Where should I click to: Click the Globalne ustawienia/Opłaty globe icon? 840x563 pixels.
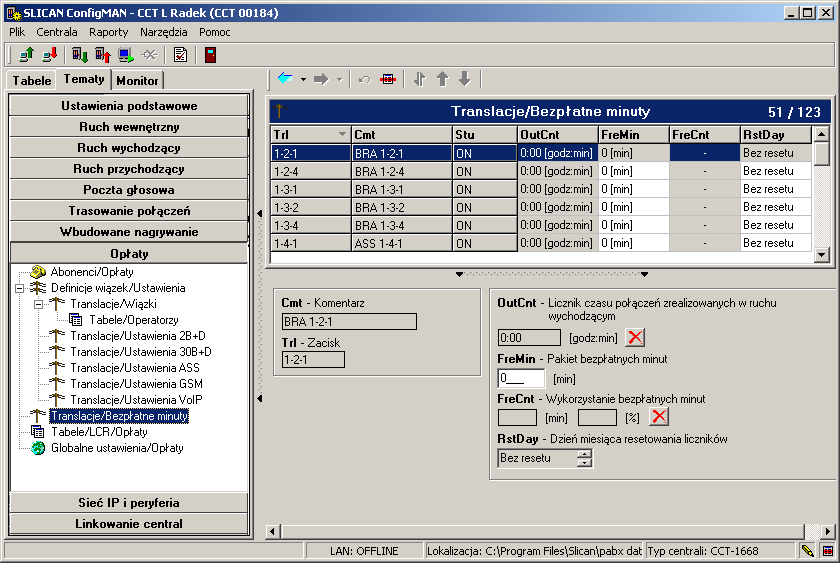click(x=38, y=448)
